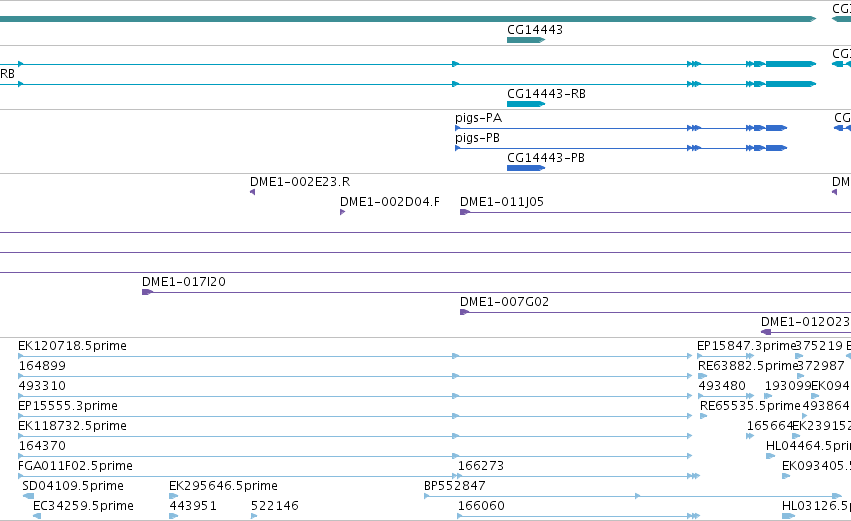Click the CG14443-PB label
The width and height of the screenshot is (851, 521).
(x=546, y=158)
